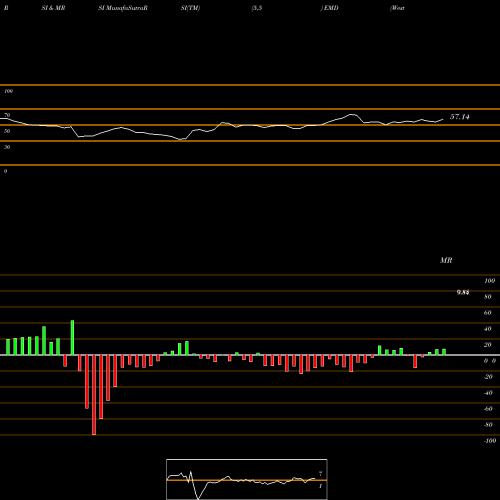Viewport: 500px width, 500px height.
Task: Click the '(West' header text
Action: tap(397, 8)
